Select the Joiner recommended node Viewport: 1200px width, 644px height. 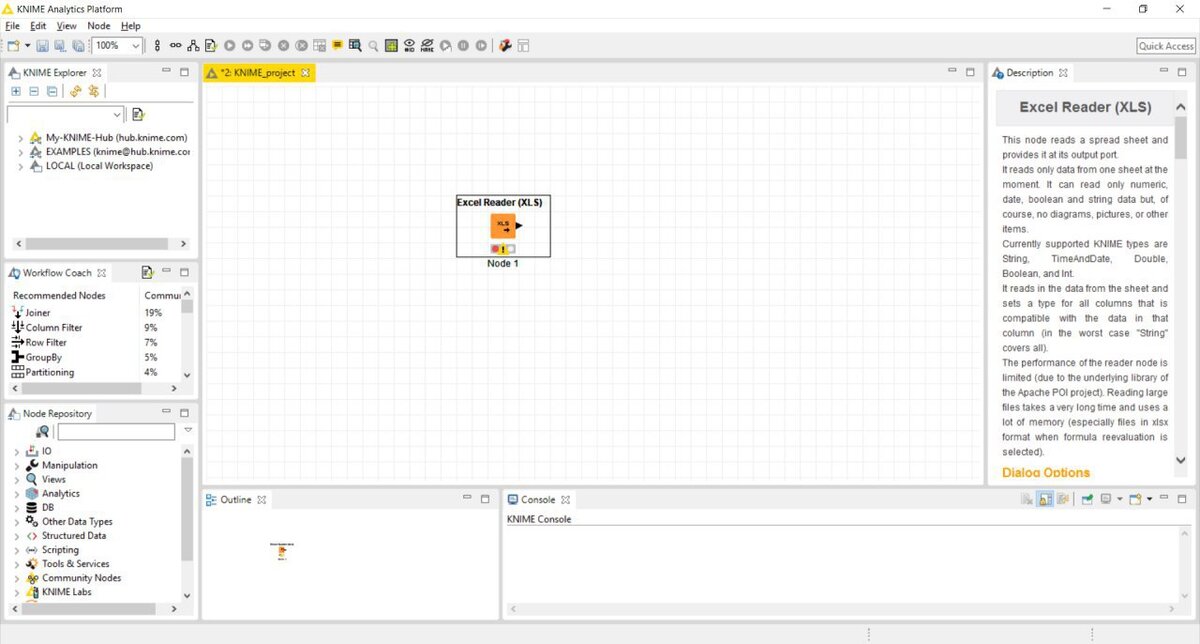coord(37,313)
